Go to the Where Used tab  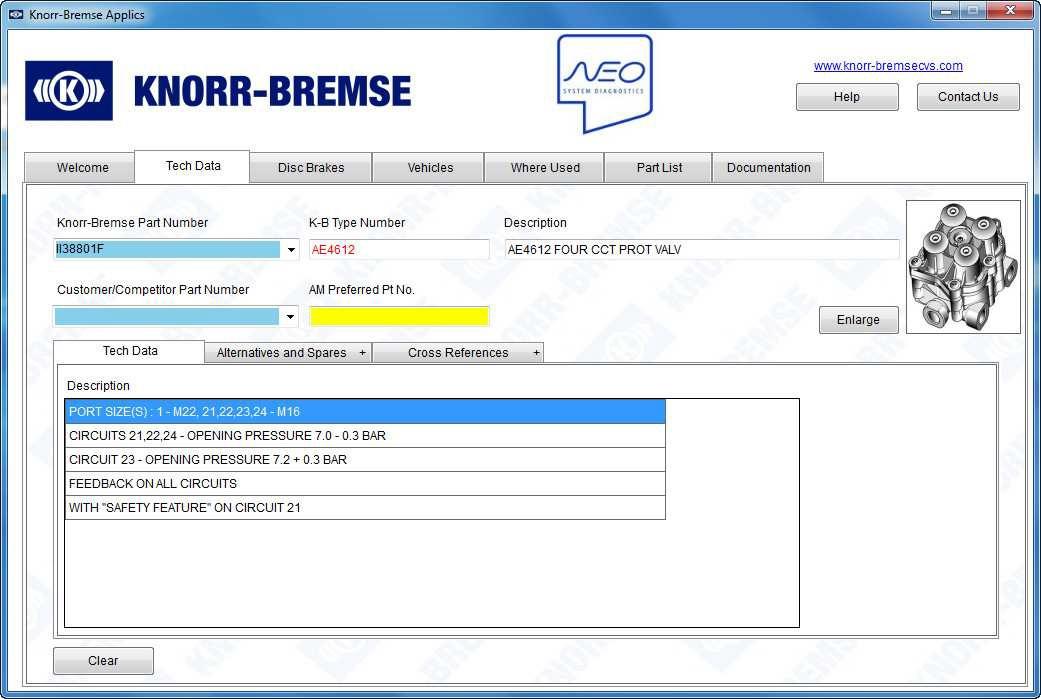tap(545, 167)
